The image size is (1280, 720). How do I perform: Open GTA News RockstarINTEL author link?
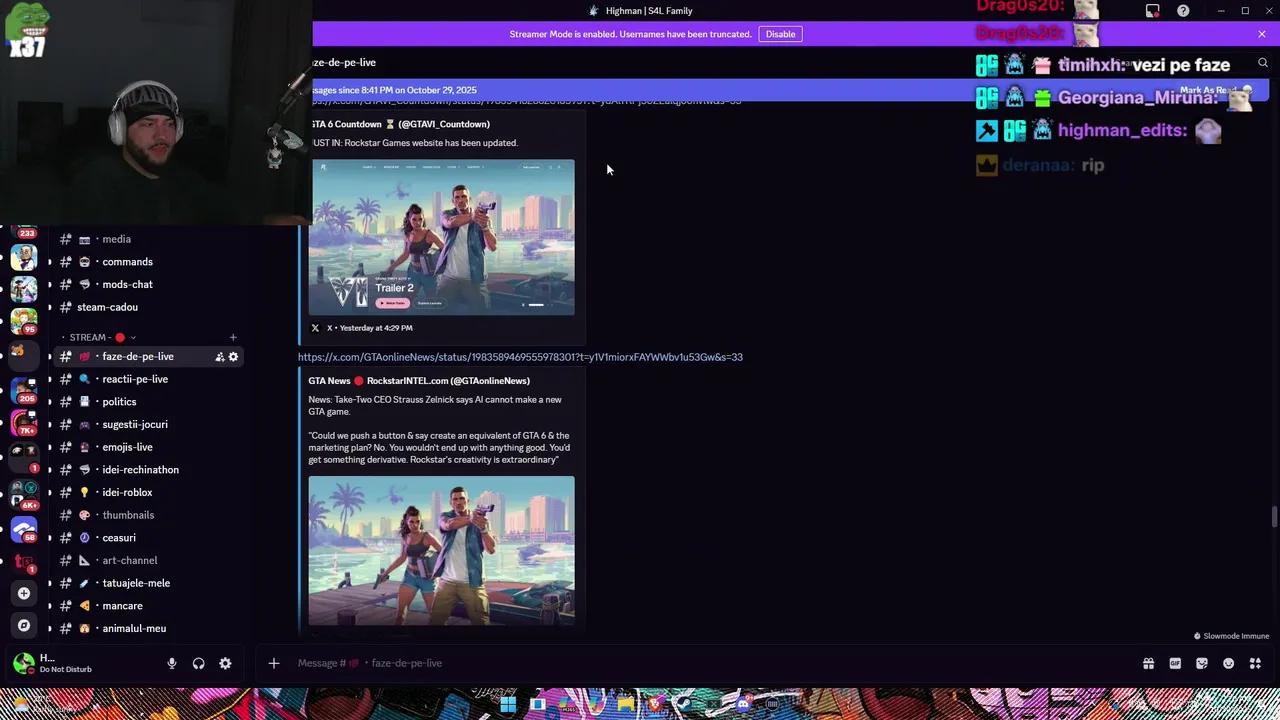tap(419, 381)
